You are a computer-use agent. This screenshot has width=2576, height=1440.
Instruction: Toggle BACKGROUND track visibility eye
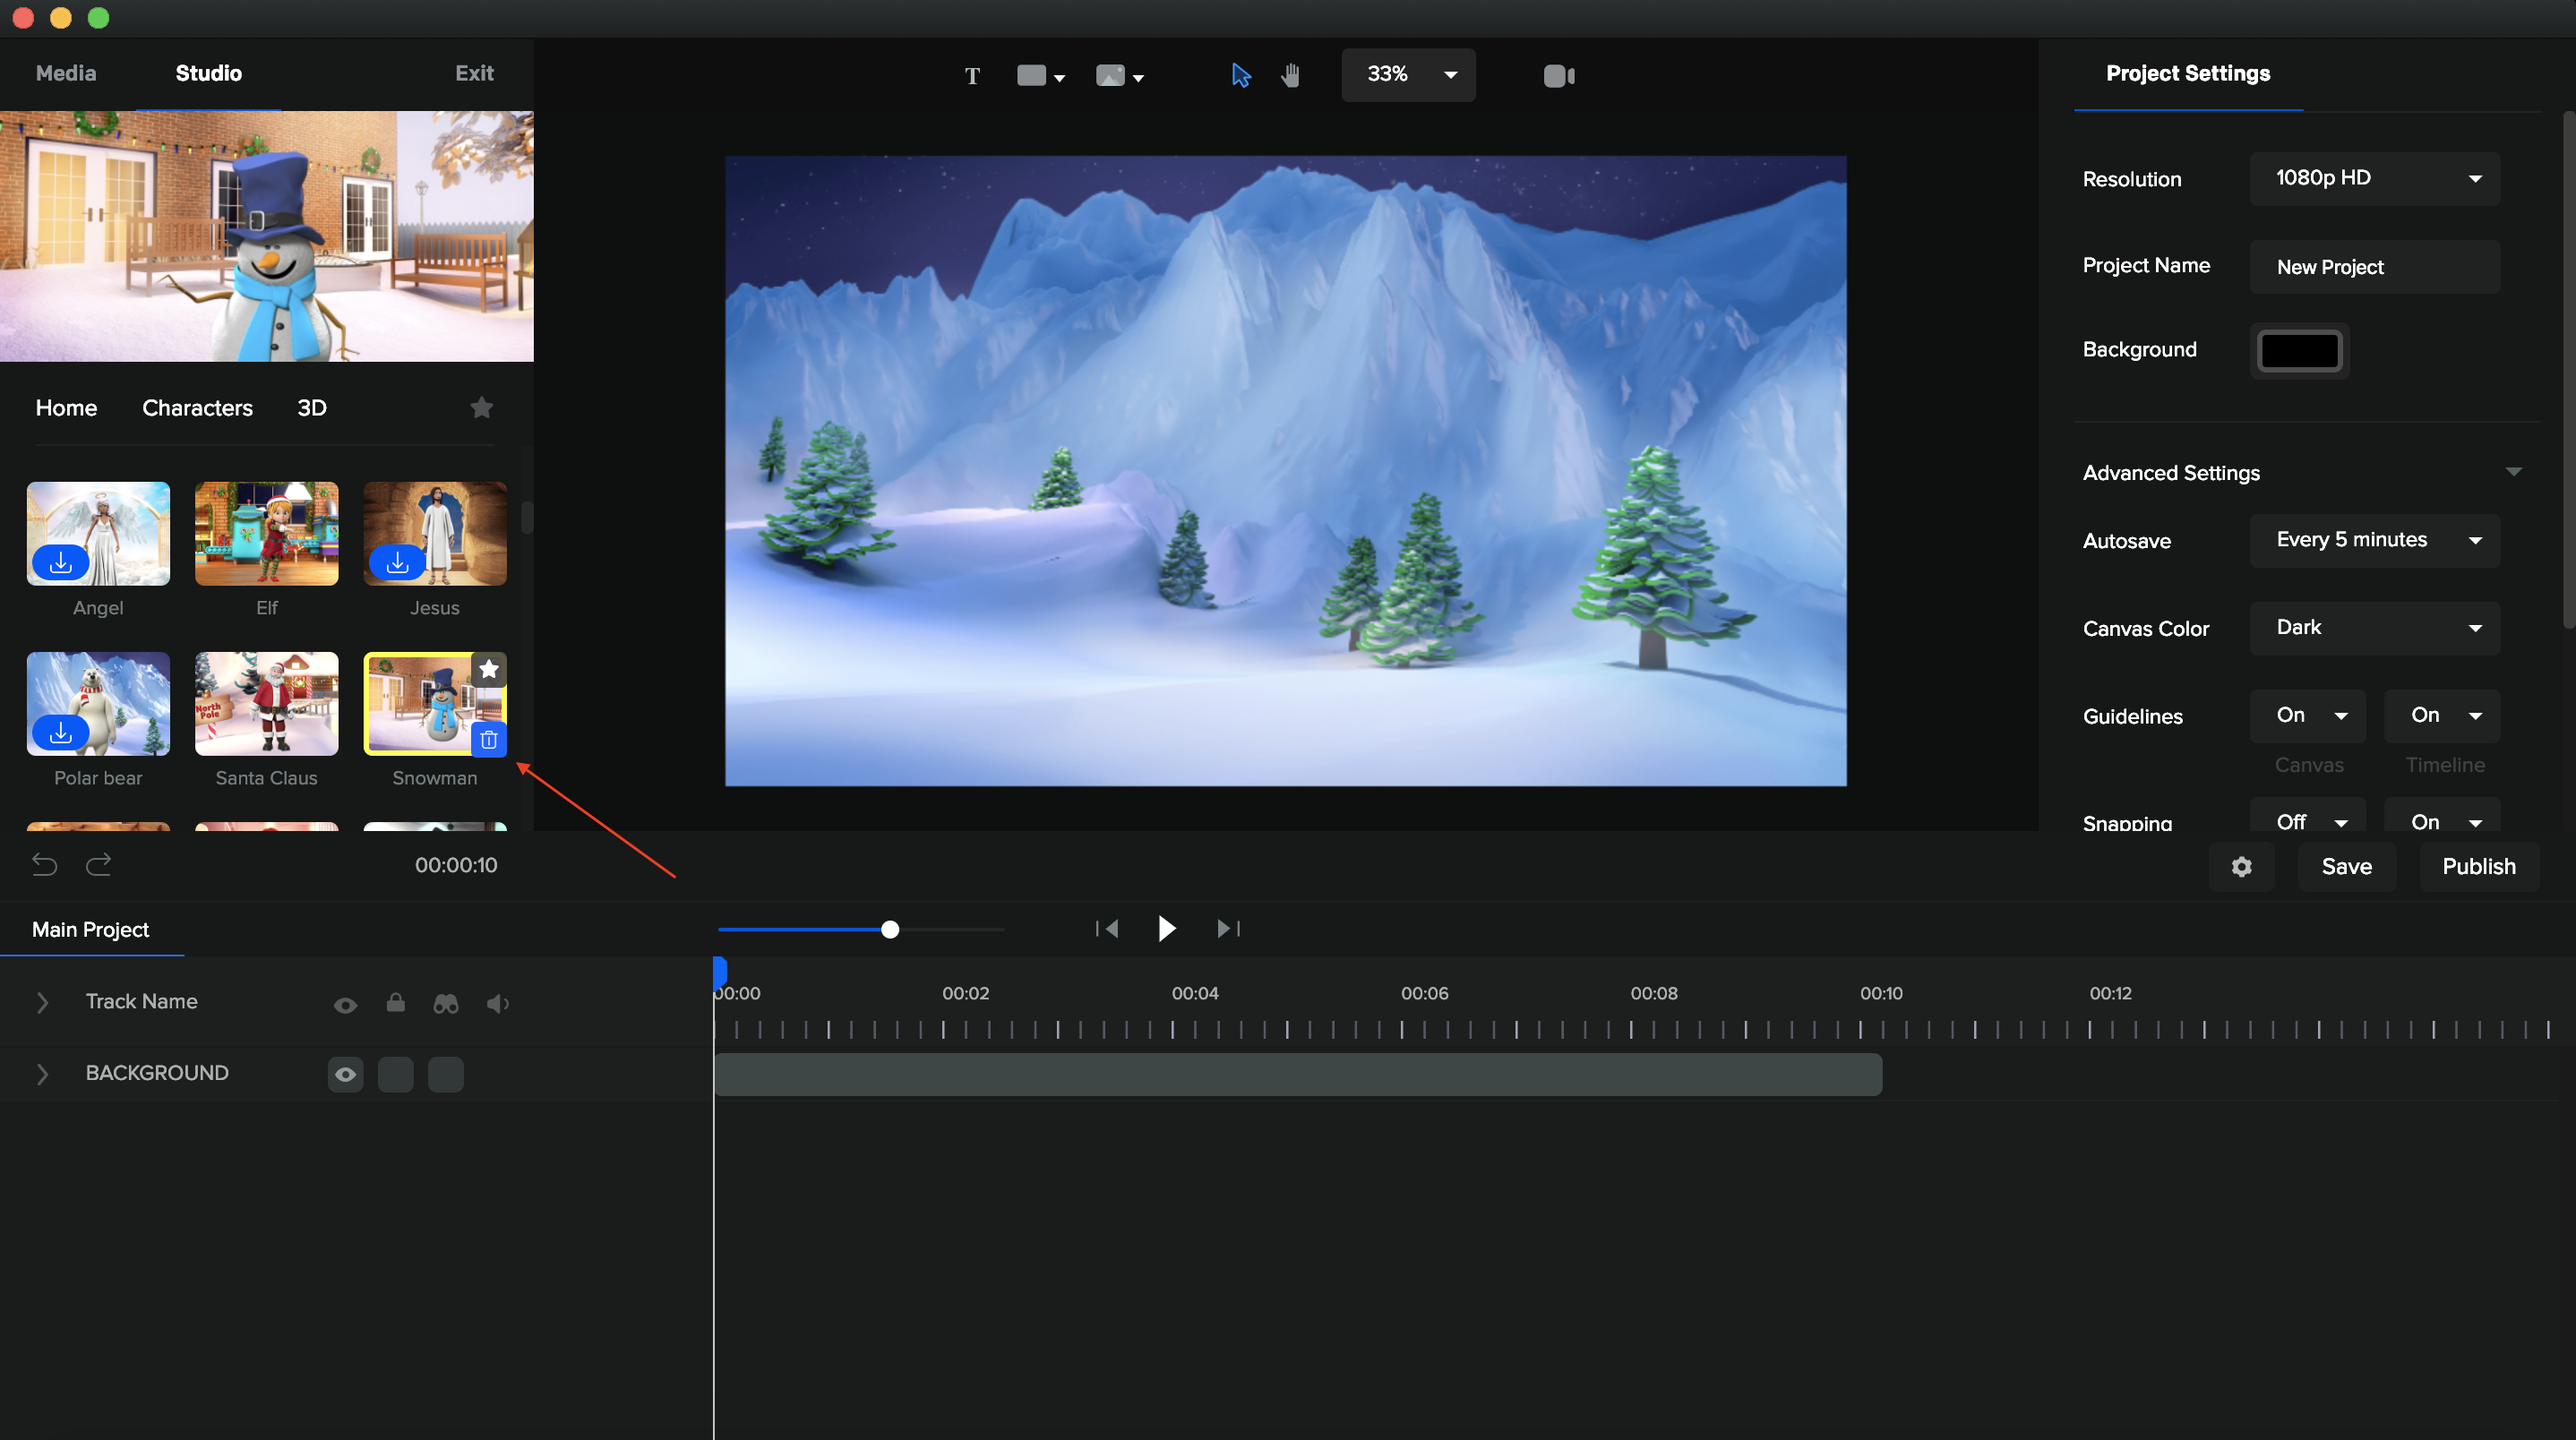[x=345, y=1075]
